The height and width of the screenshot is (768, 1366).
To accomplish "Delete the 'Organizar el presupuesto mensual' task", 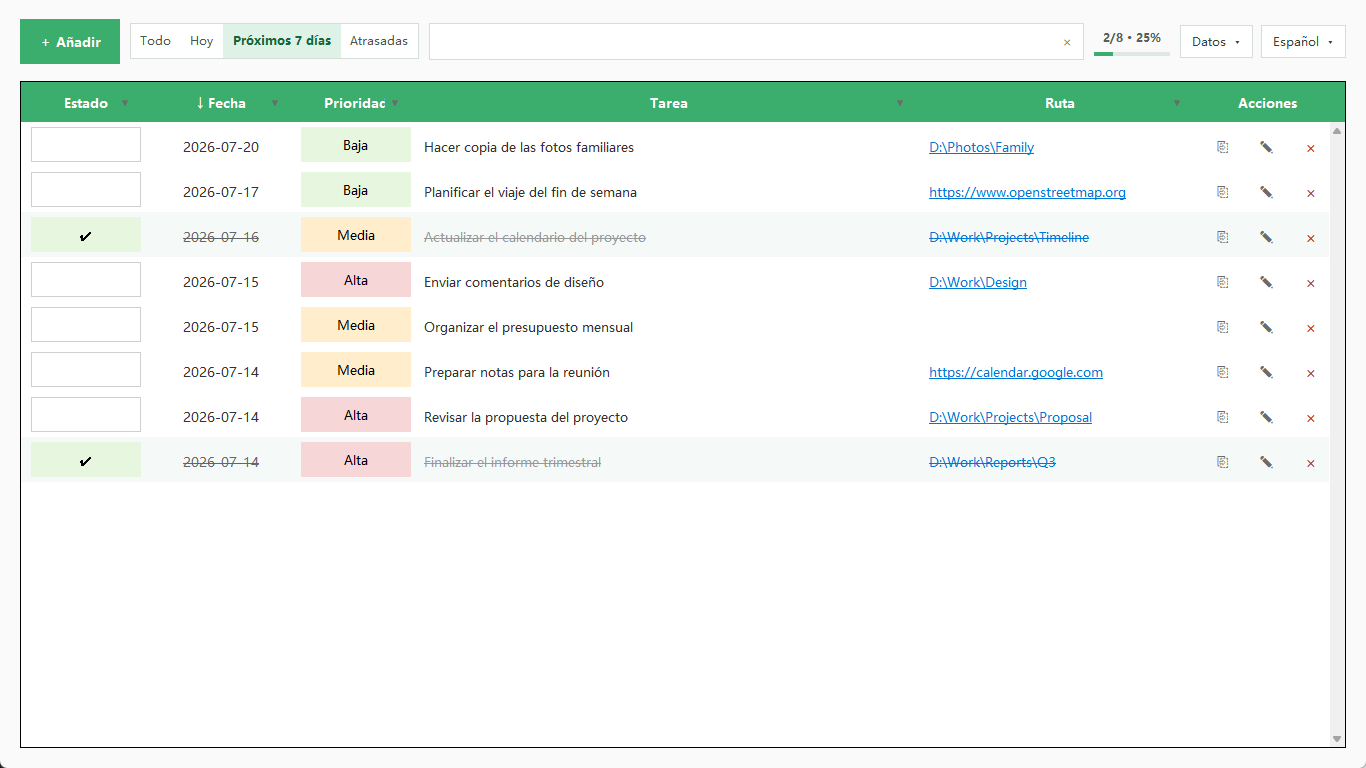I will click(1310, 328).
